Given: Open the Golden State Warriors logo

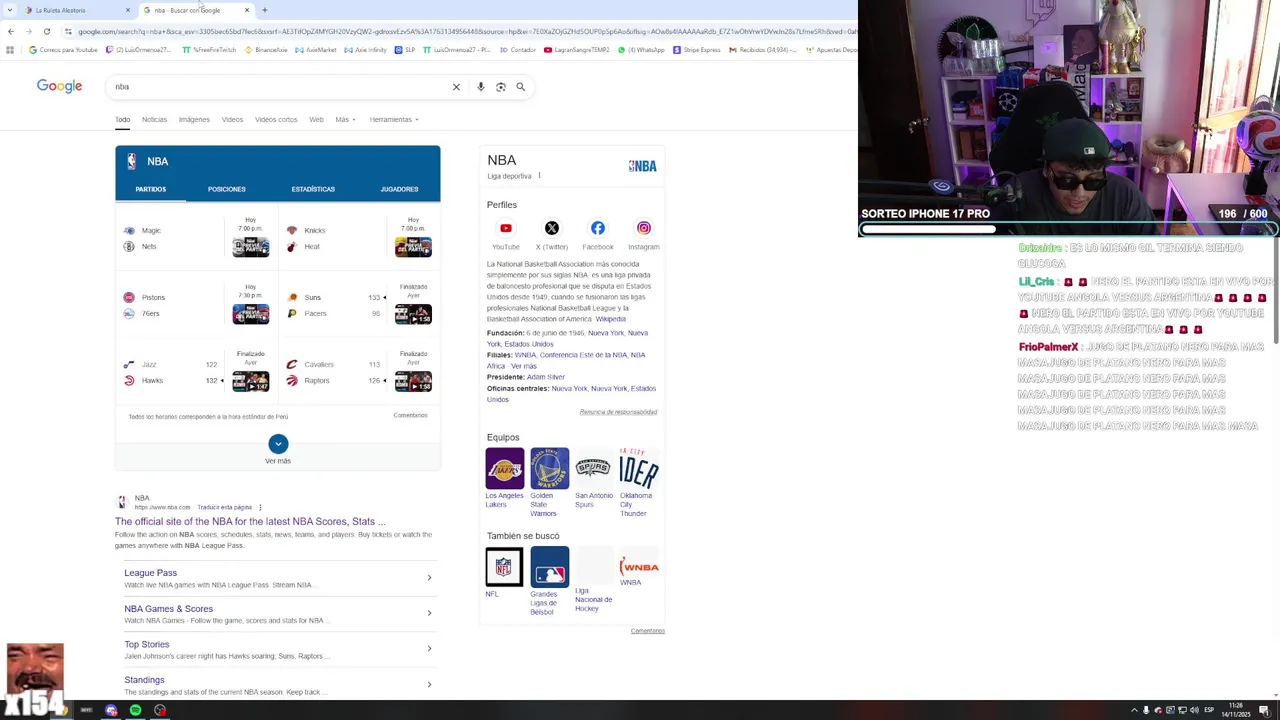Looking at the screenshot, I should click(x=549, y=468).
